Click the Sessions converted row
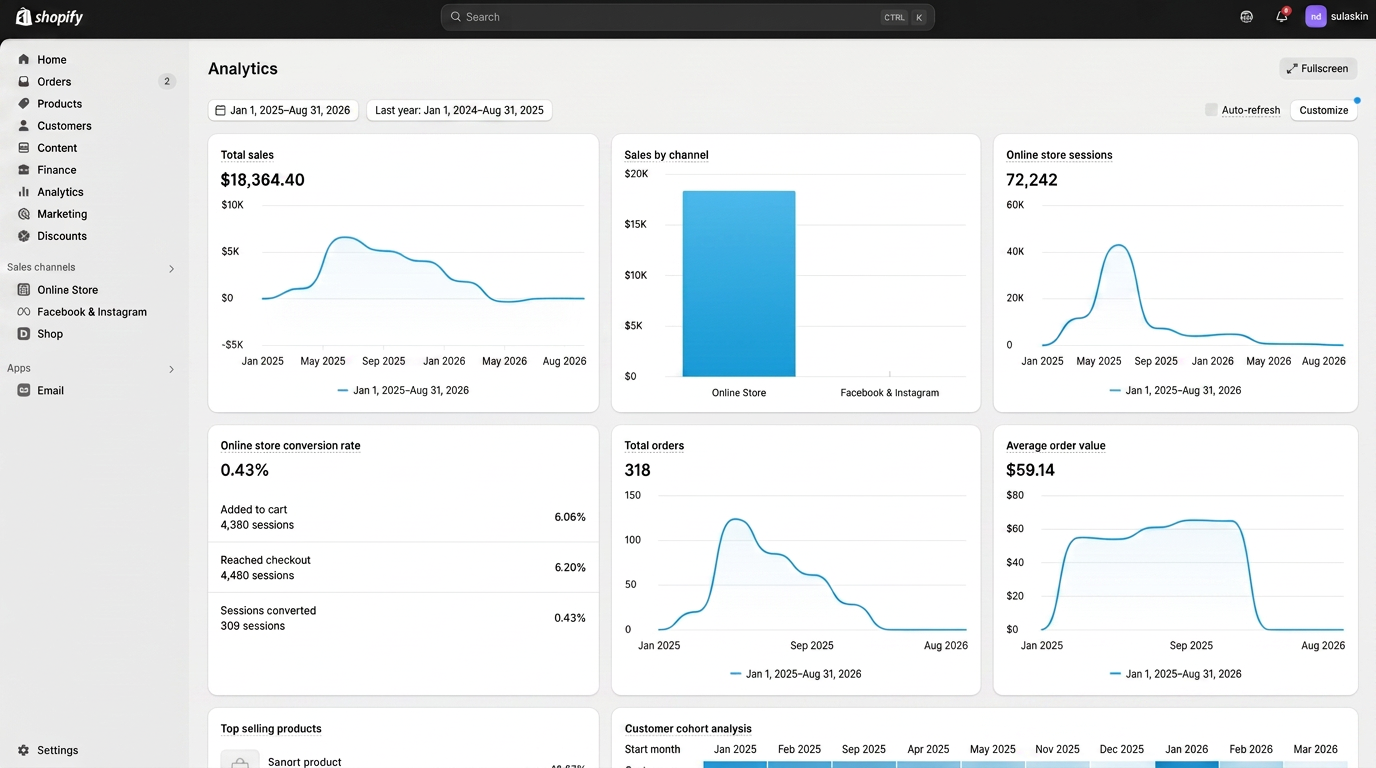 pos(403,618)
